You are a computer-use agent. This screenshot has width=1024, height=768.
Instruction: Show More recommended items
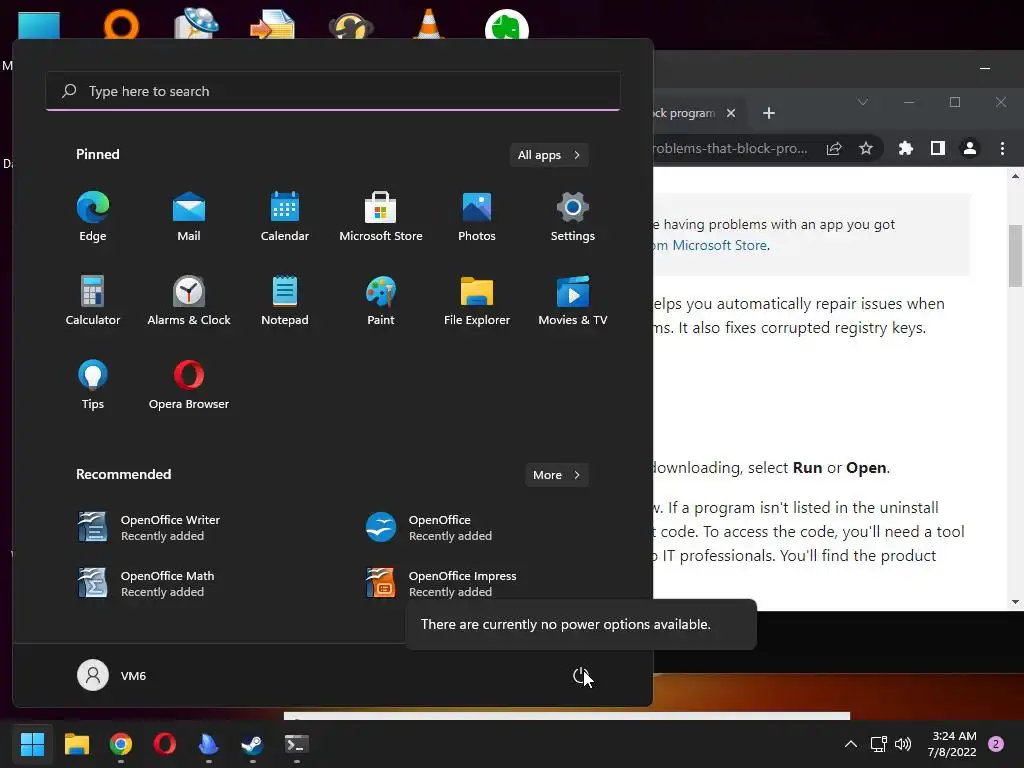pos(556,475)
